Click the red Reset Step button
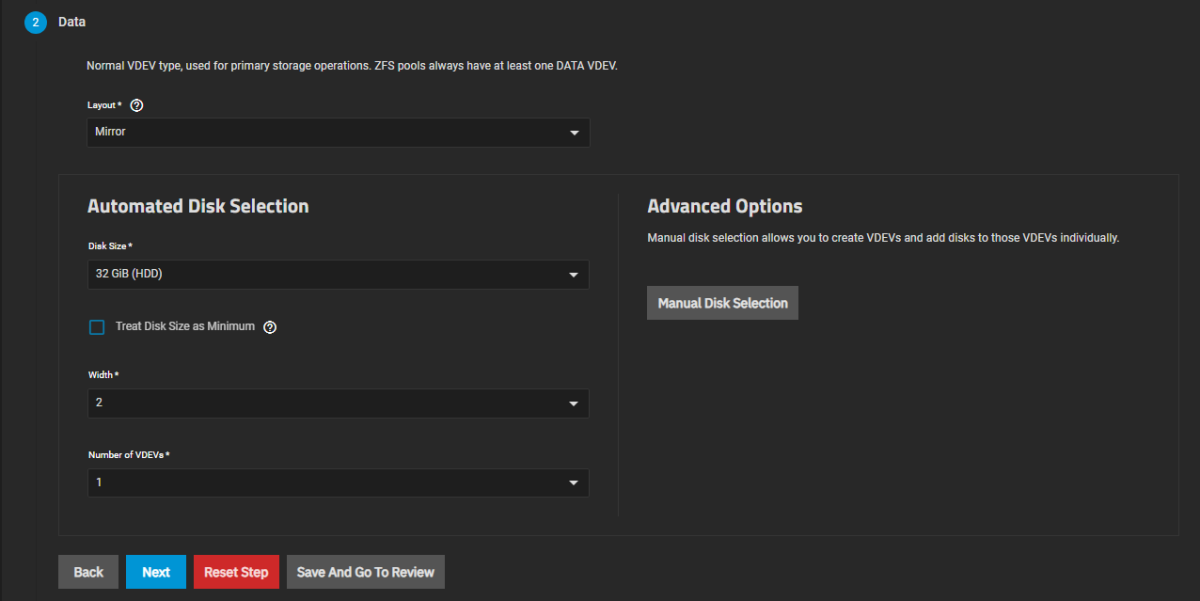Screen dimensions: 1200x601 click(236, 572)
